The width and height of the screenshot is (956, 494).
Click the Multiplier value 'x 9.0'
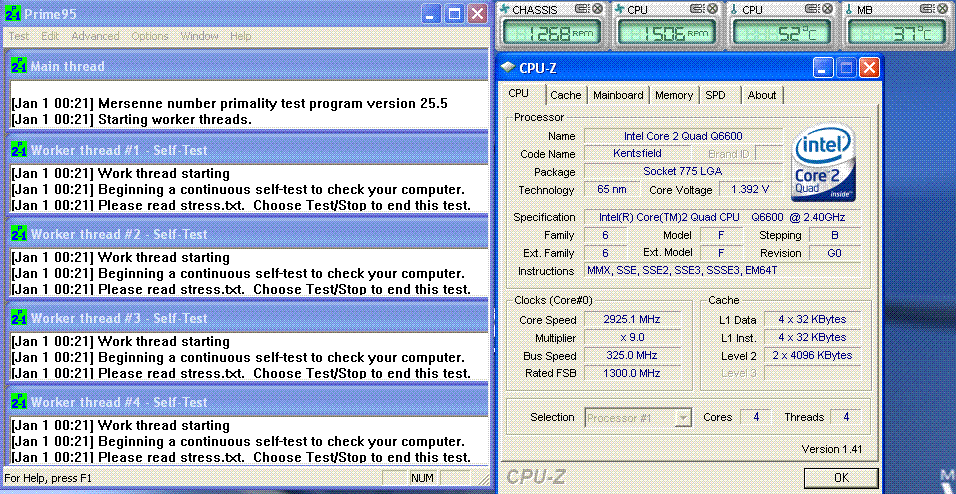point(632,337)
